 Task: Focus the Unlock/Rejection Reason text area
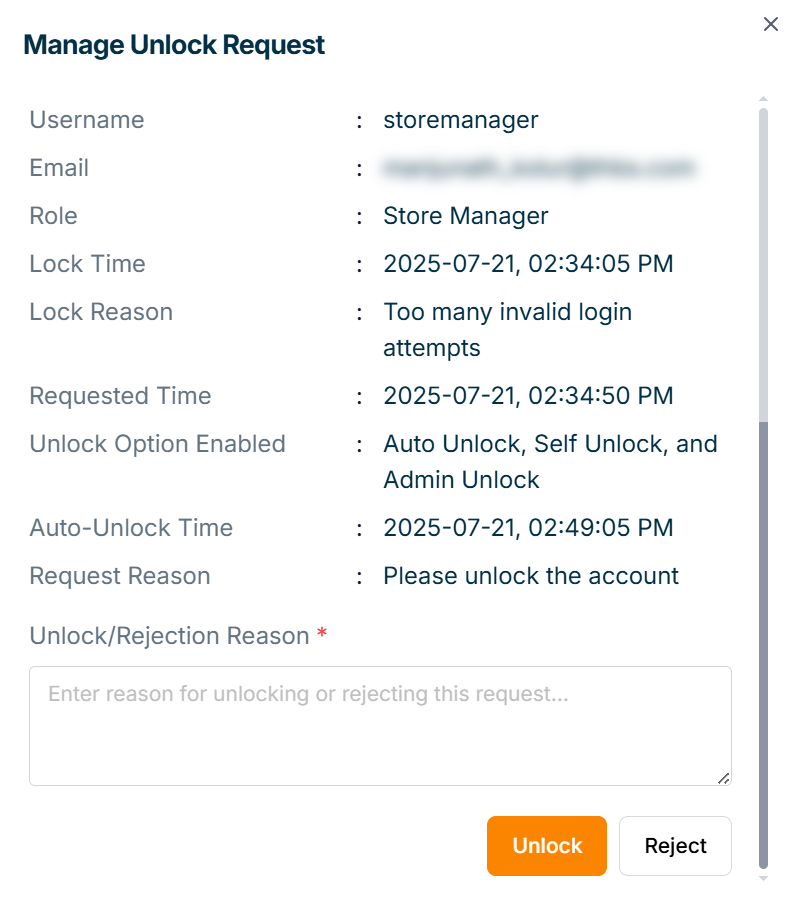point(380,725)
